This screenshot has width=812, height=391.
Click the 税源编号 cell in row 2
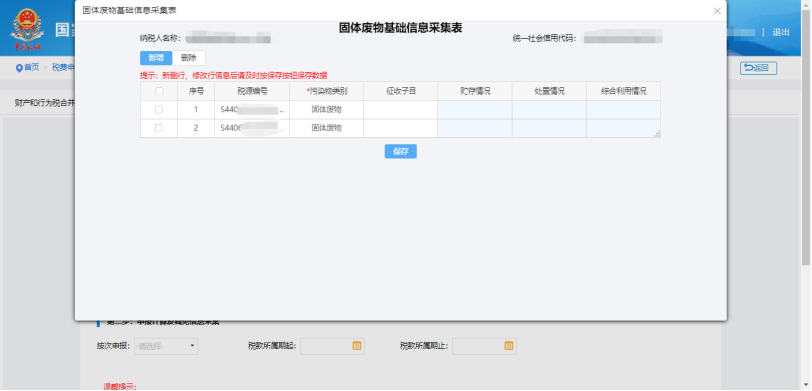coord(252,128)
